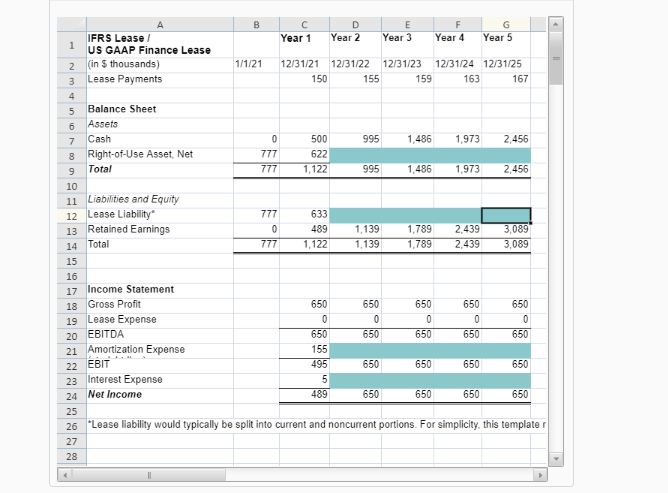Select assets Total value 1,122 in row 9
The width and height of the screenshot is (668, 493).
pos(304,170)
